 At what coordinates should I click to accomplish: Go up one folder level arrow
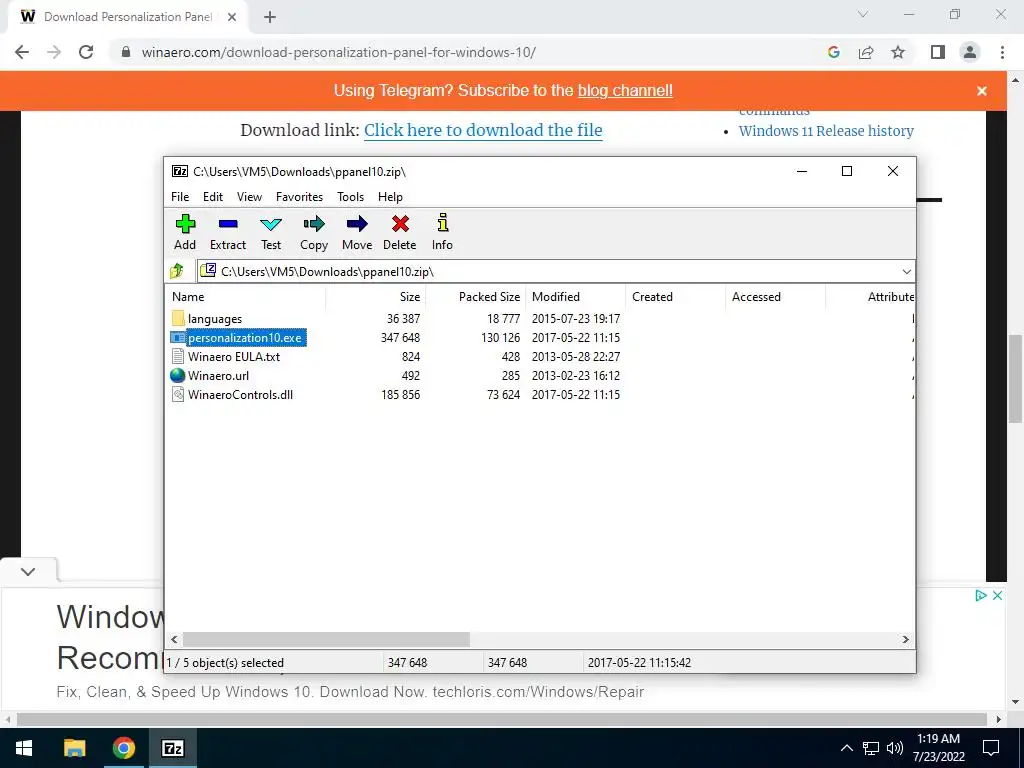(x=177, y=271)
